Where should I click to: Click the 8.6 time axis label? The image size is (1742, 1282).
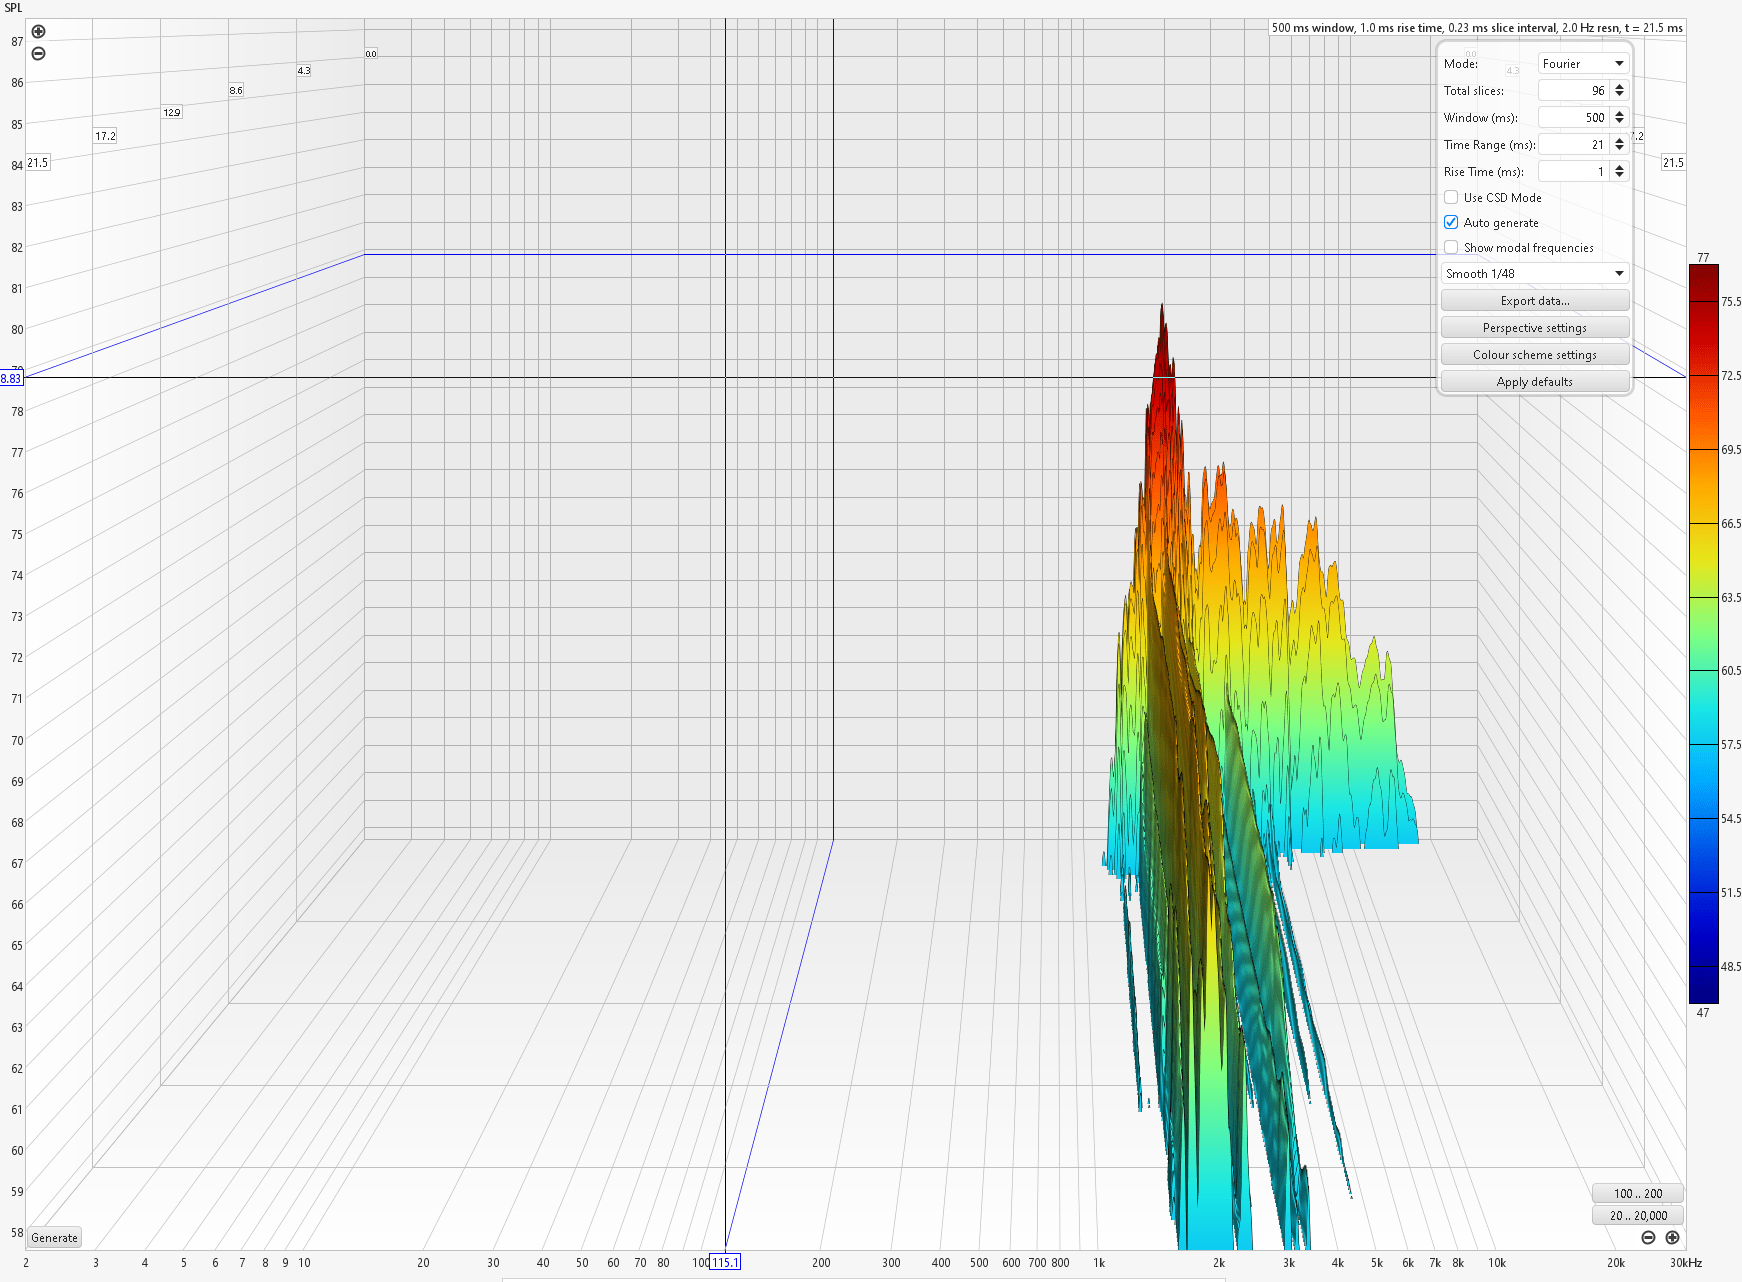[x=236, y=90]
